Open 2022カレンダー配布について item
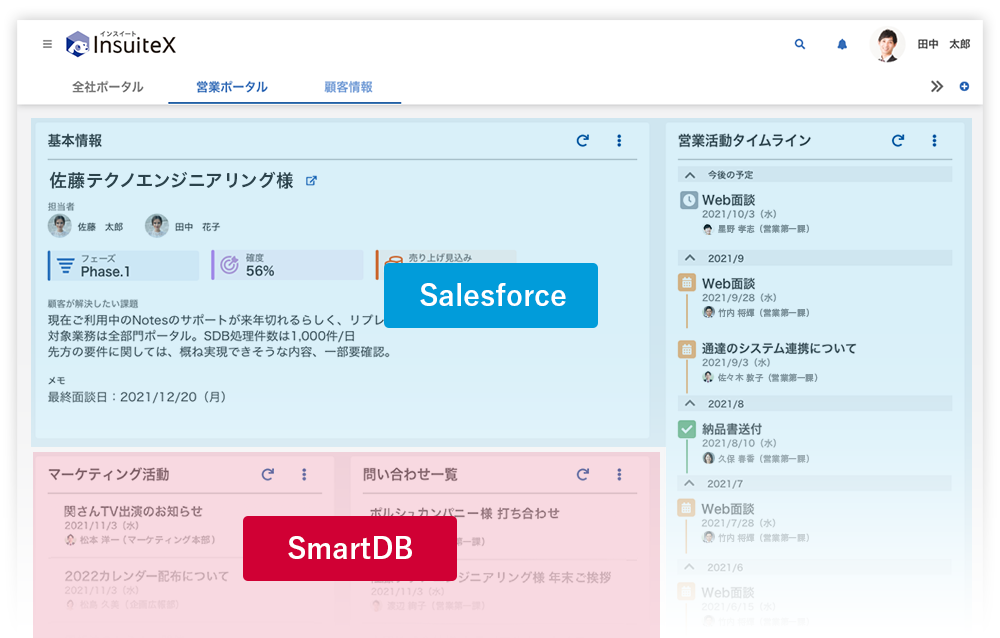The image size is (1000, 638). 147,576
